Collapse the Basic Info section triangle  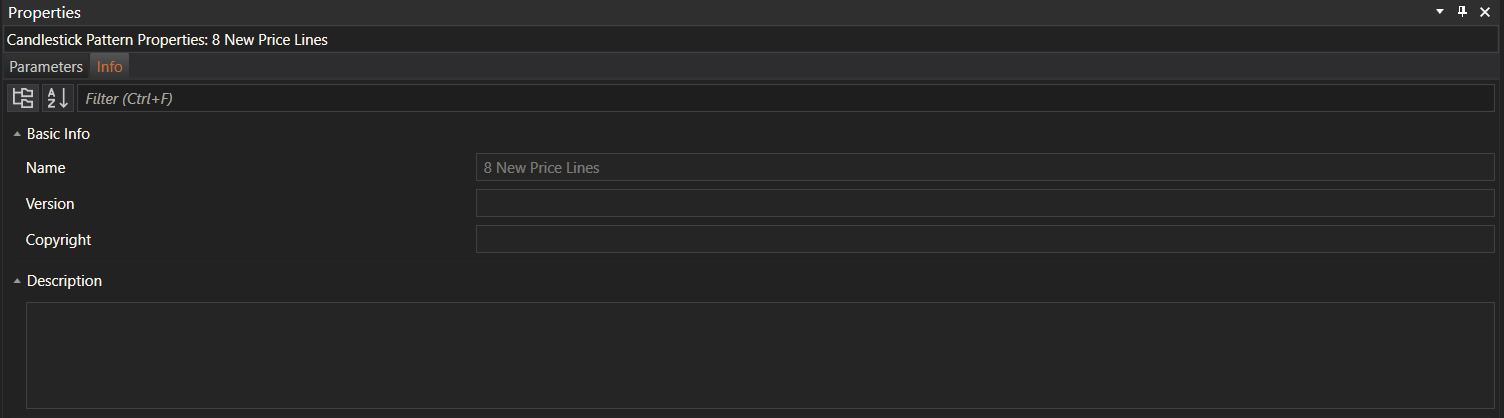tap(17, 134)
